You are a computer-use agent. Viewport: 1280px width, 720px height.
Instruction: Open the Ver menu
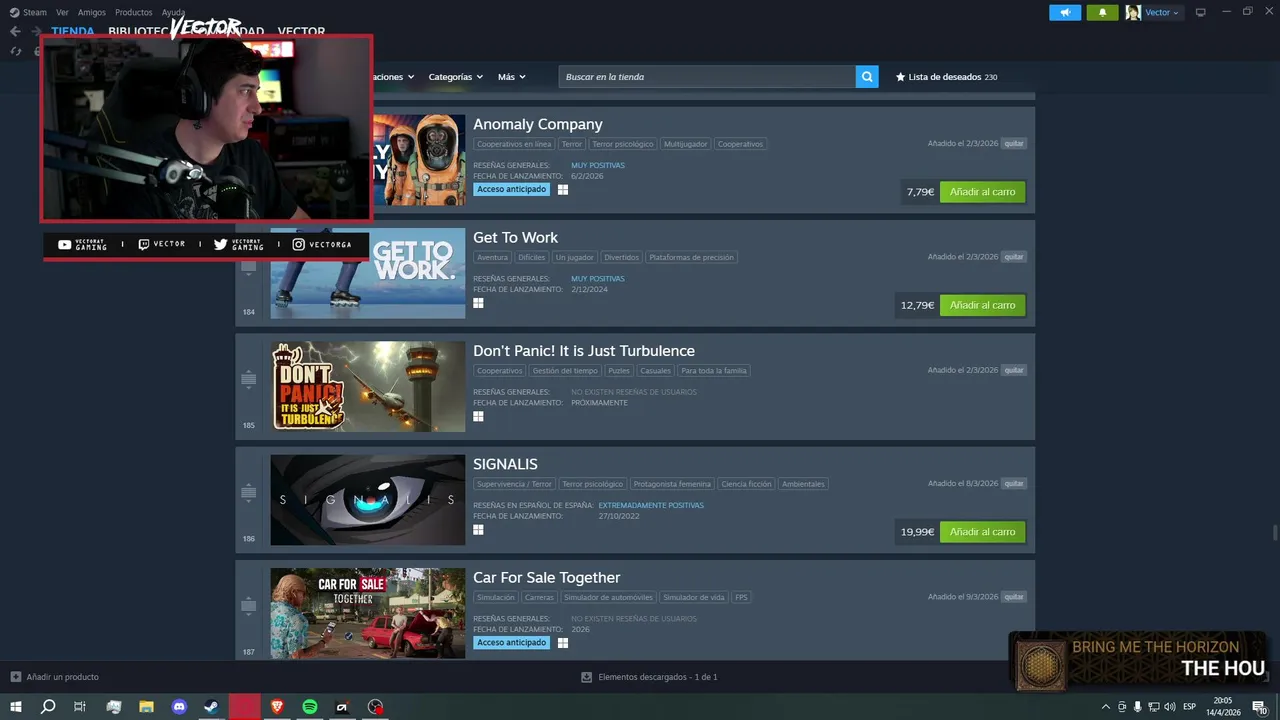tap(62, 12)
